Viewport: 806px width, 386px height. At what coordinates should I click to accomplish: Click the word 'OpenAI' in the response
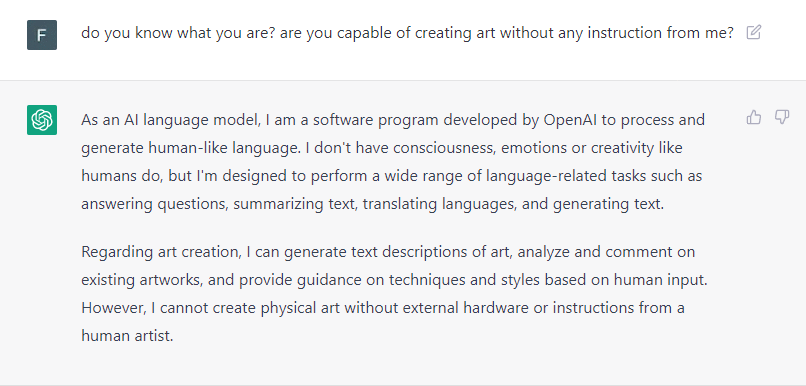[x=573, y=121]
